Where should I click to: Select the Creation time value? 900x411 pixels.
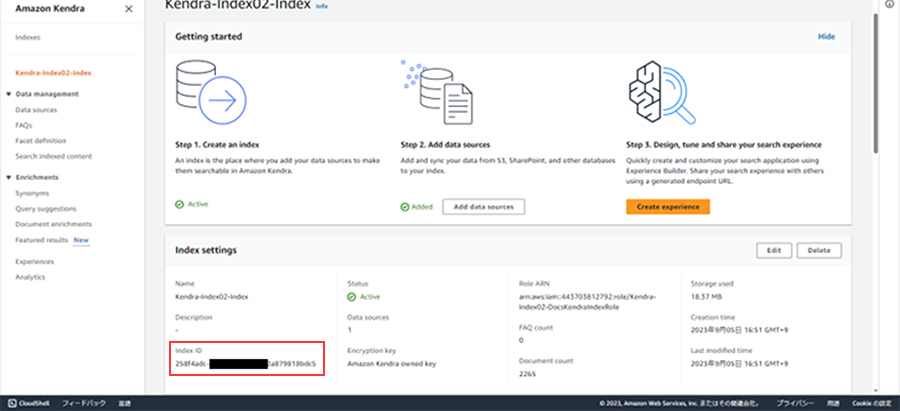739,330
